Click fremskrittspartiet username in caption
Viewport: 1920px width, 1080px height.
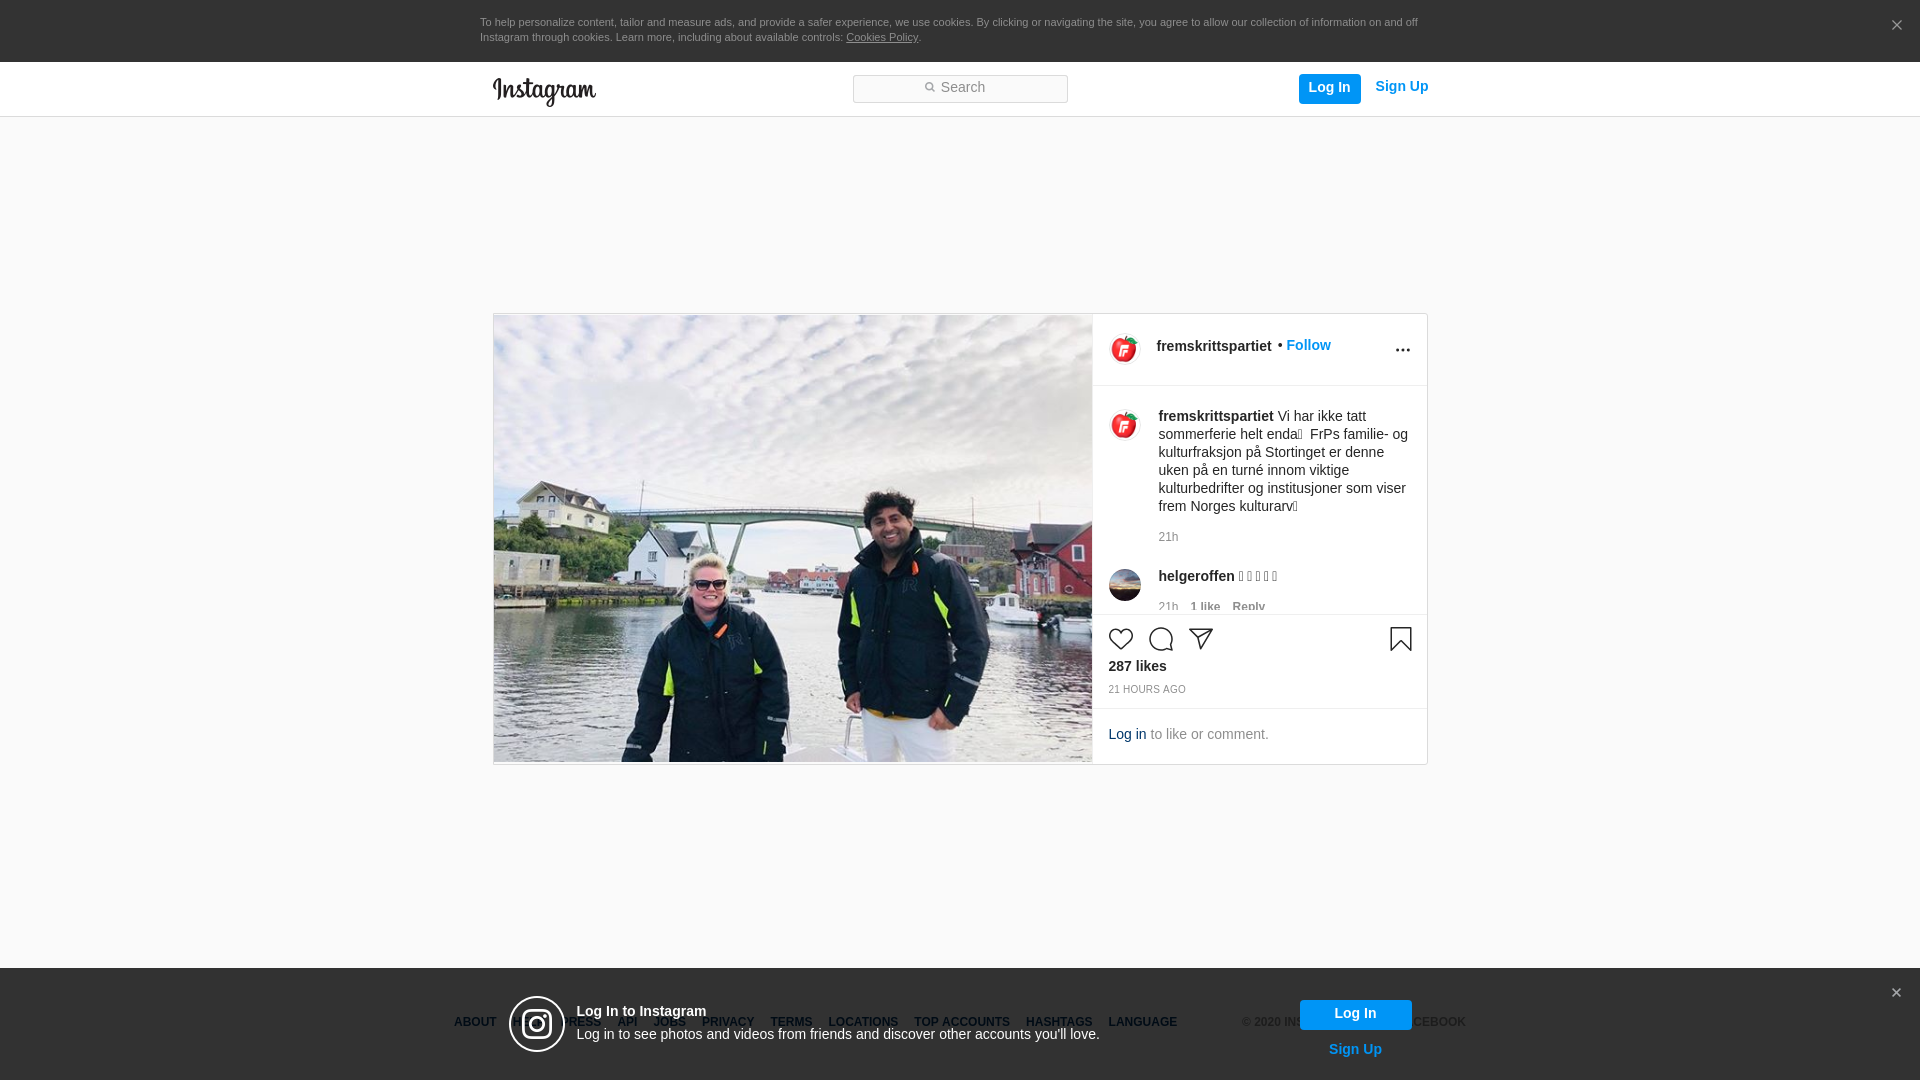coord(1216,416)
